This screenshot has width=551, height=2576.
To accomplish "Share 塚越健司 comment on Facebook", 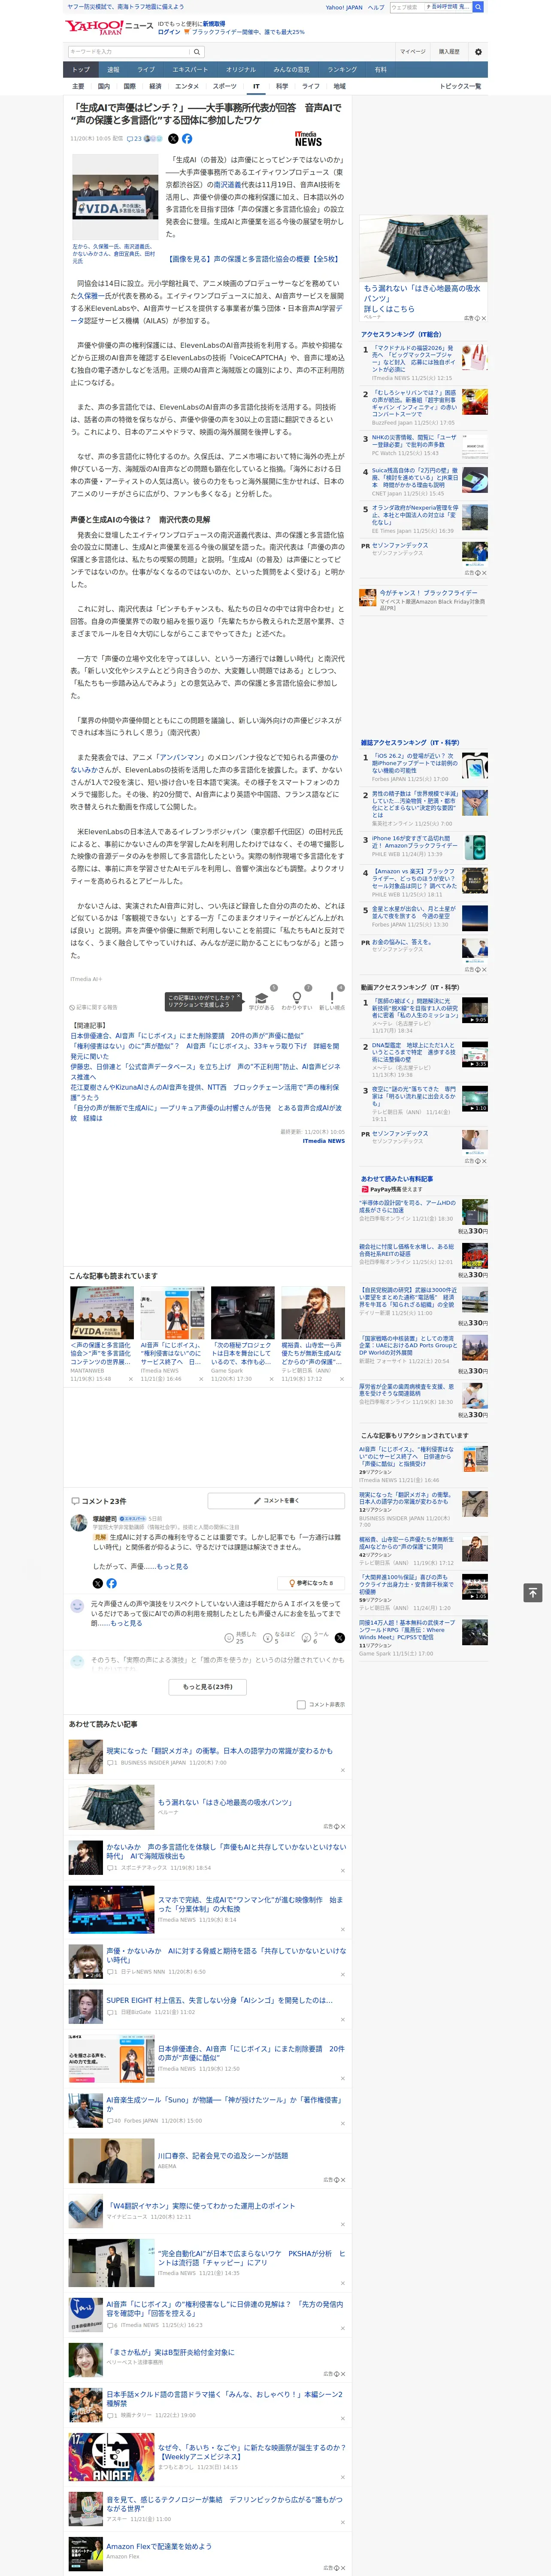I will [x=111, y=1583].
